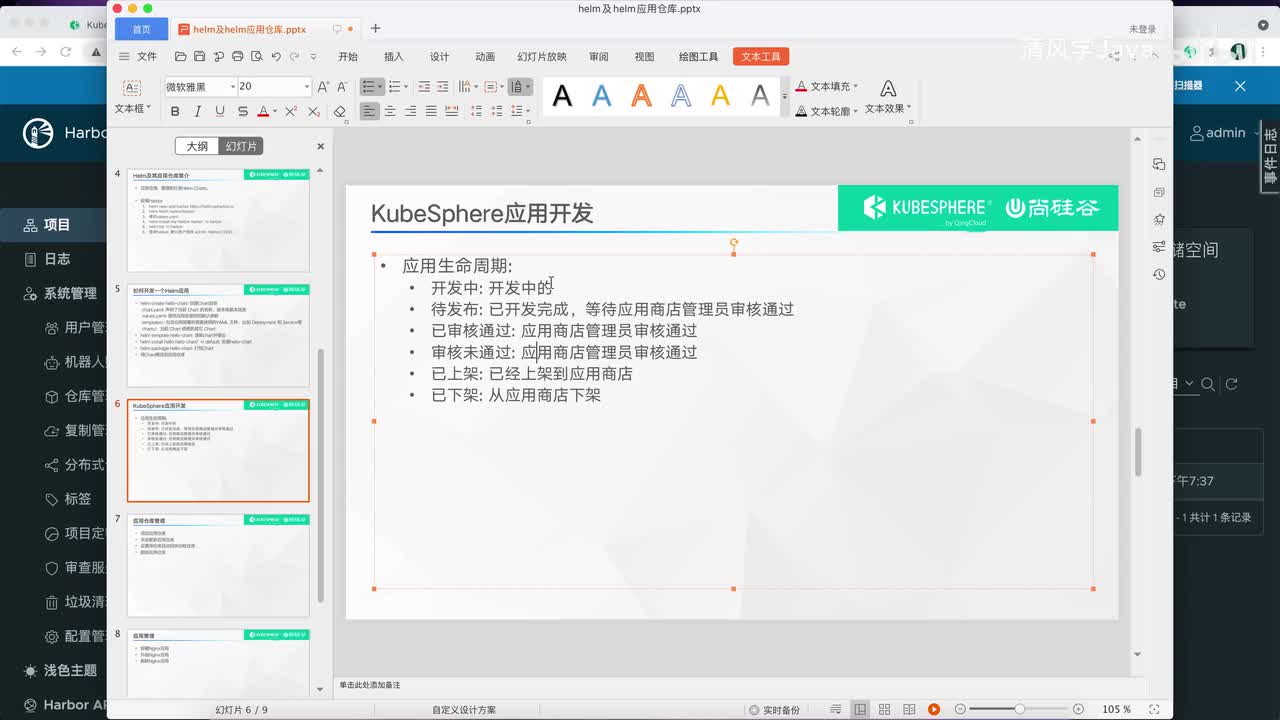Apply distributed alignment to the text
This screenshot has height=720, width=1280.
pos(451,112)
